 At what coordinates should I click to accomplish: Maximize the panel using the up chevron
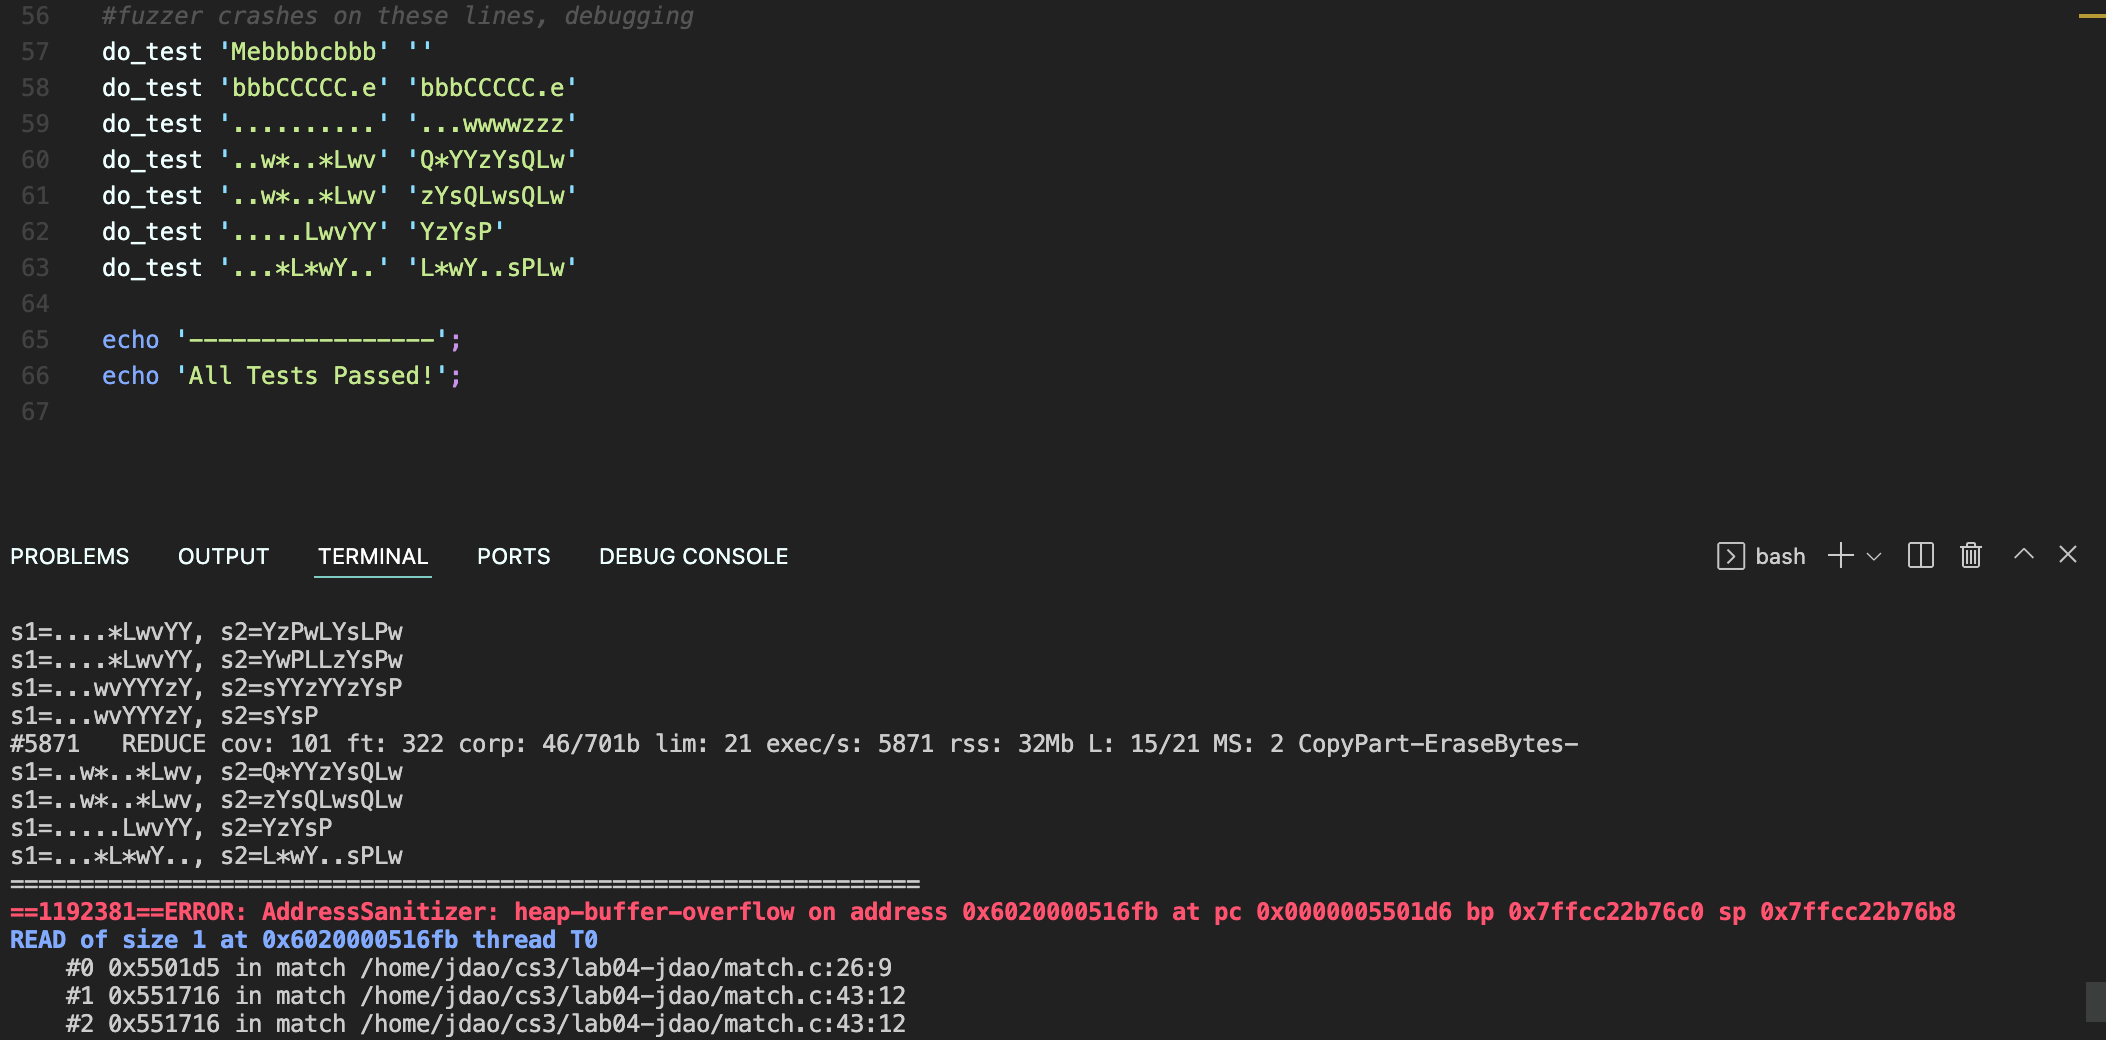2023,555
